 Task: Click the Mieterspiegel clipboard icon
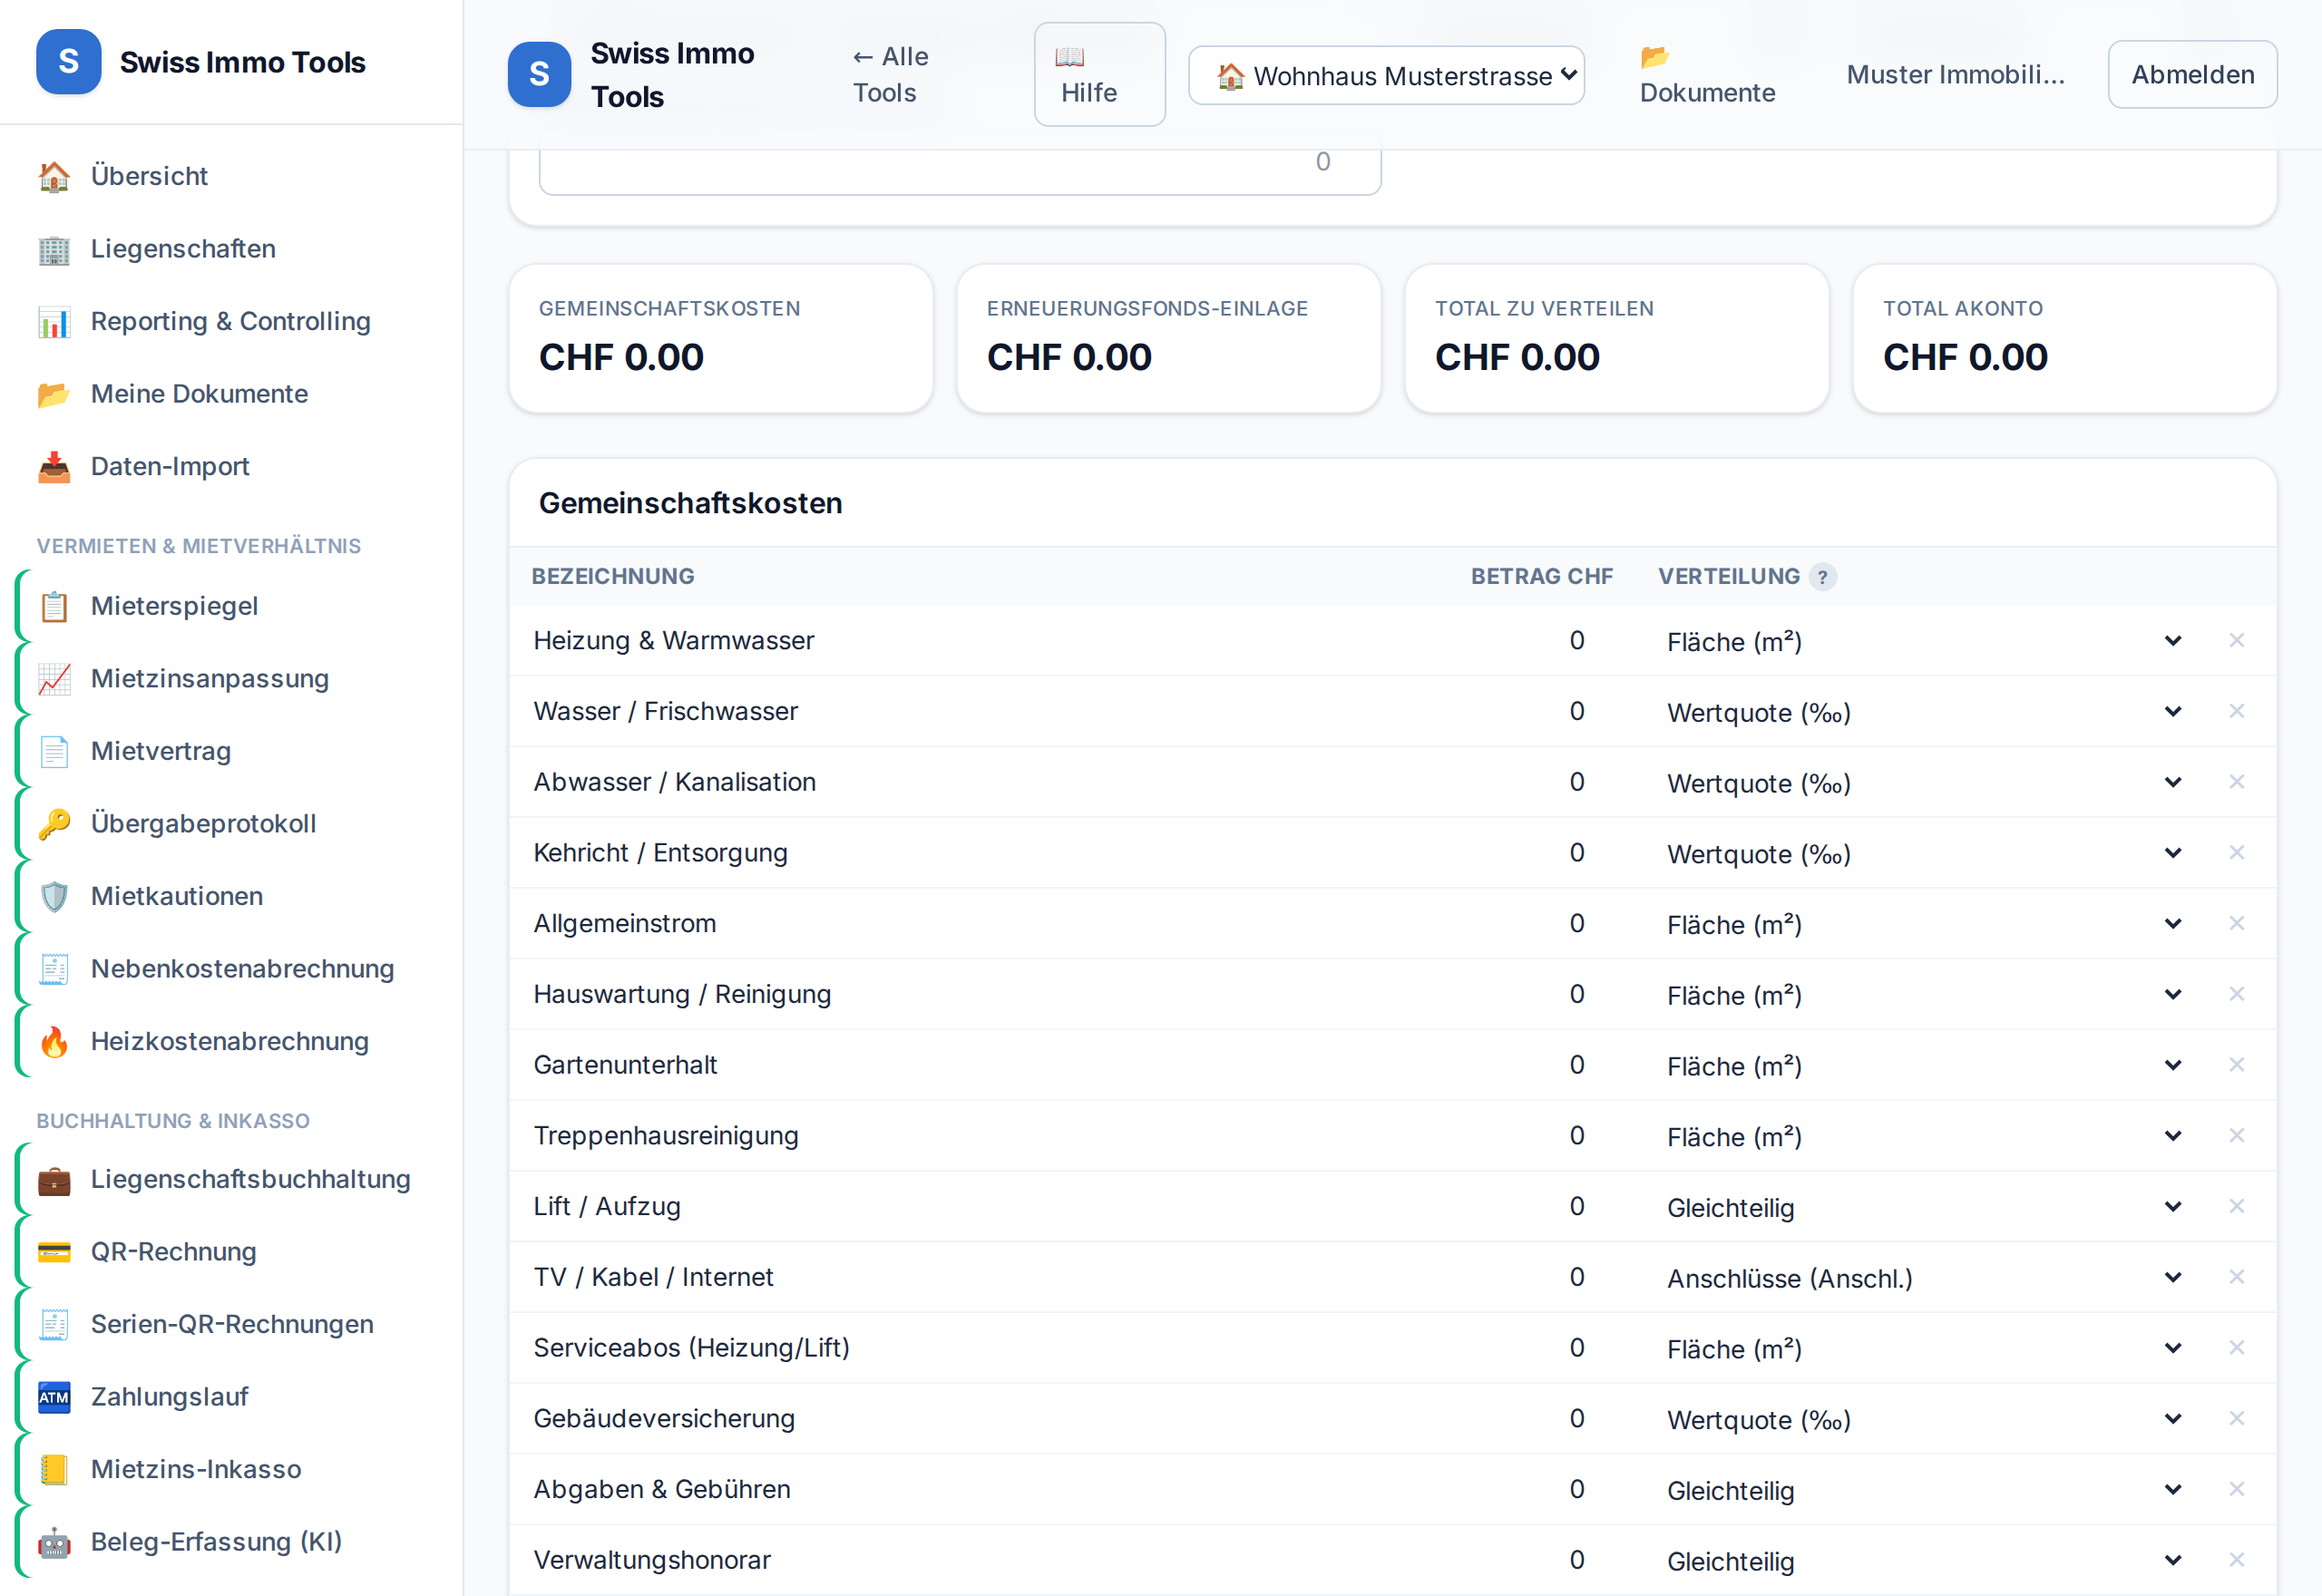(54, 606)
